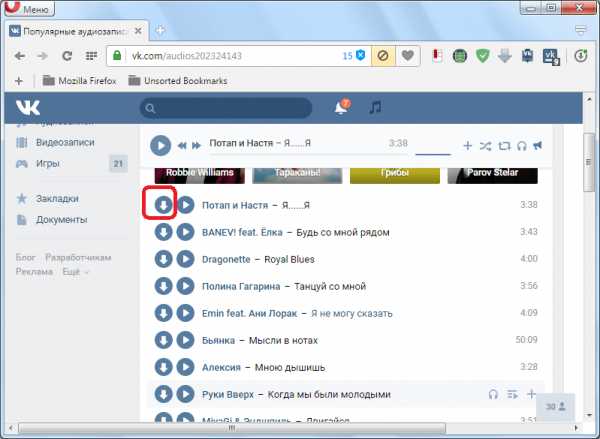
Task: Toggle broadcast with megaphone icon
Action: (x=538, y=145)
